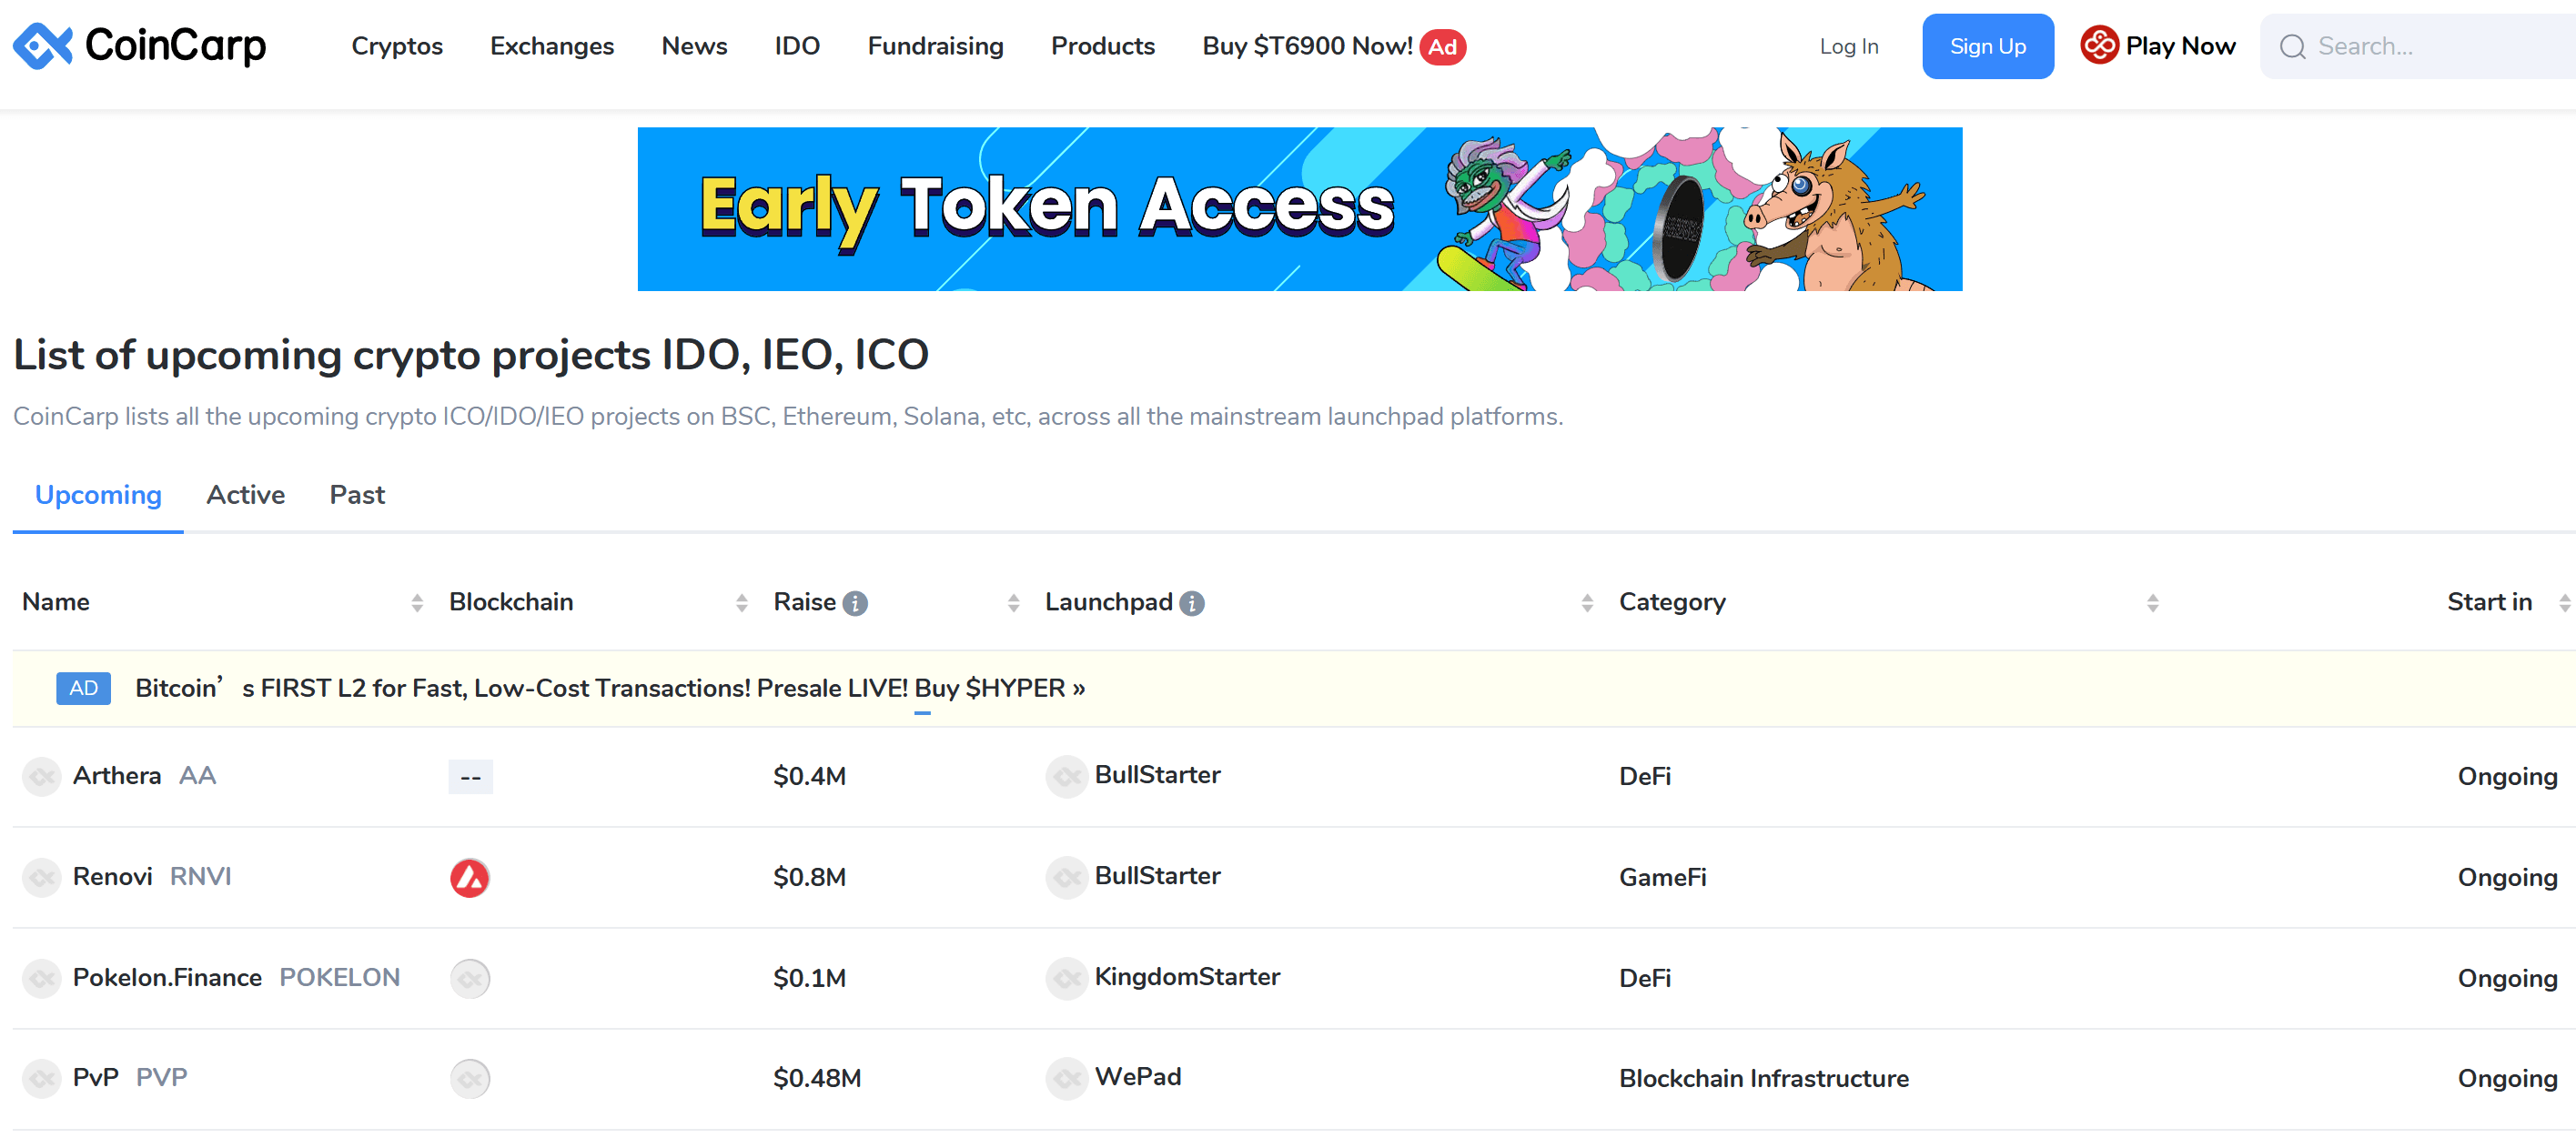Open the IDO menu
Viewport: 2576px width, 1138px height.
click(797, 46)
